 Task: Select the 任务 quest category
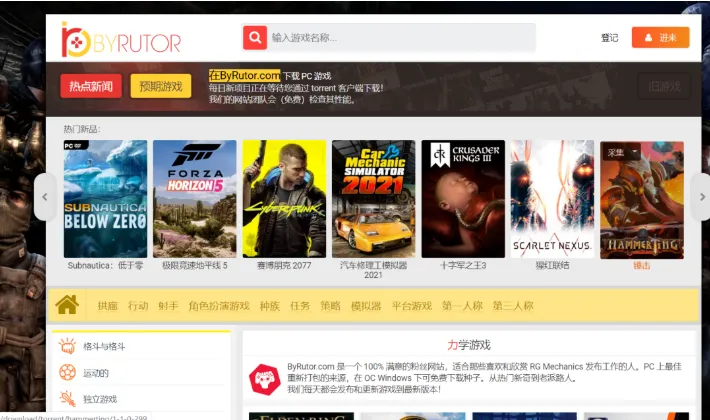300,306
